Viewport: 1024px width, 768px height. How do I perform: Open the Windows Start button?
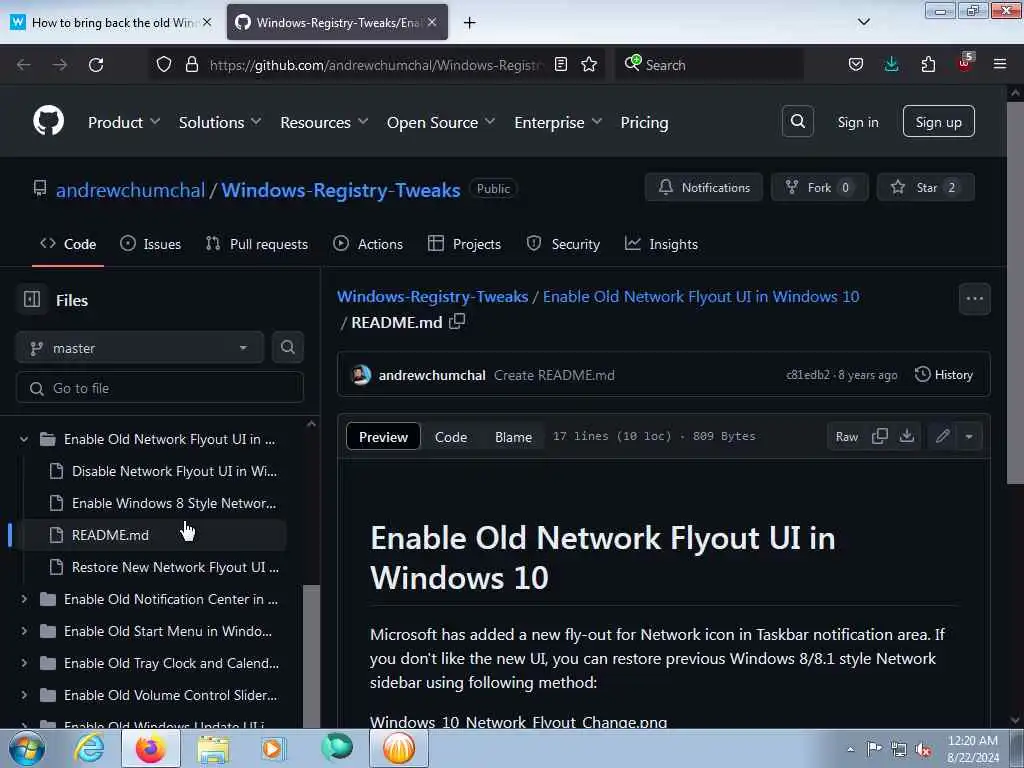(27, 748)
